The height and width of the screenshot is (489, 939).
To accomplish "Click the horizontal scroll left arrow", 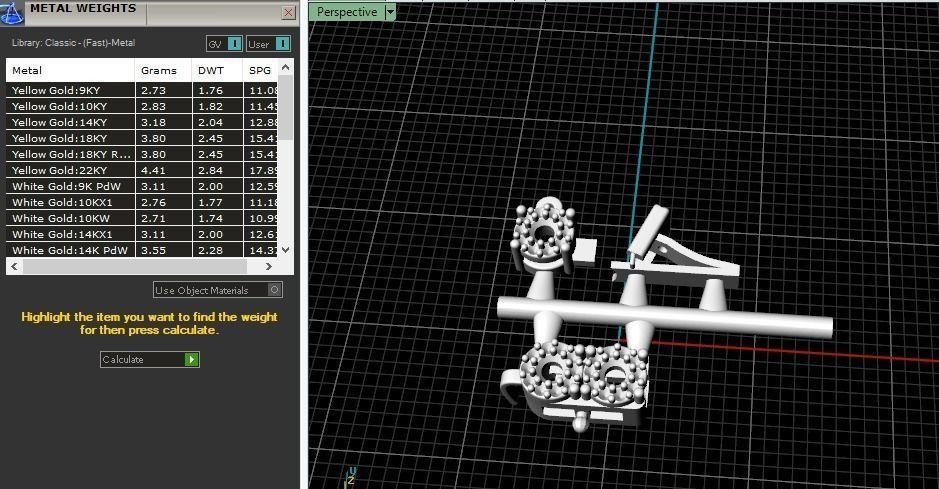I will point(14,266).
